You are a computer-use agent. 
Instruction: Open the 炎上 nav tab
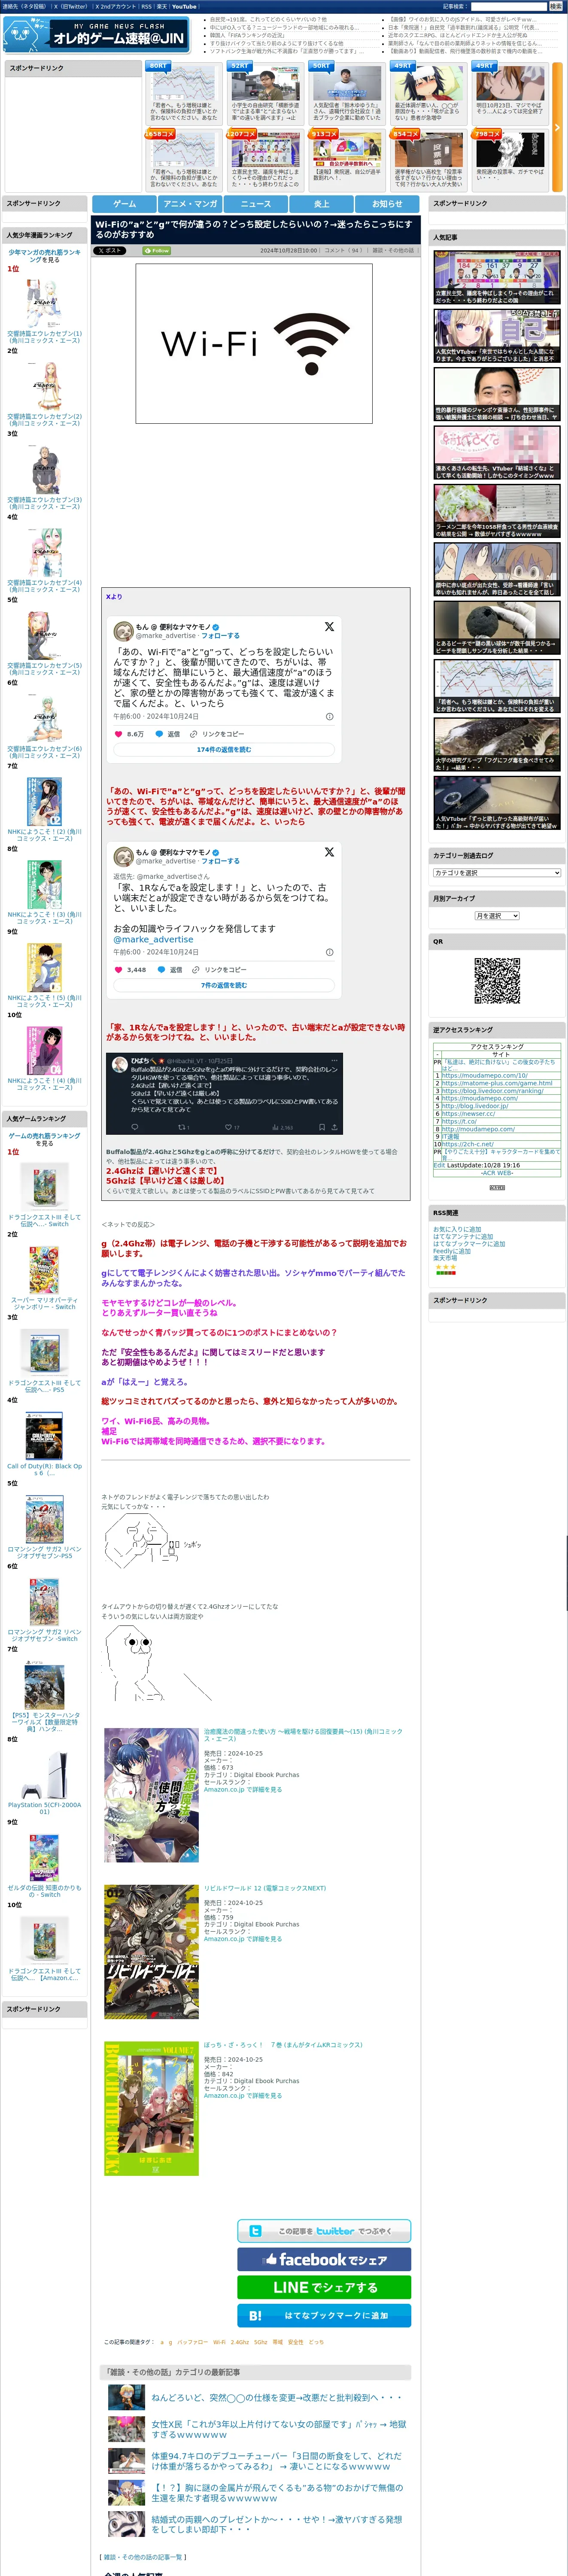tap(322, 203)
